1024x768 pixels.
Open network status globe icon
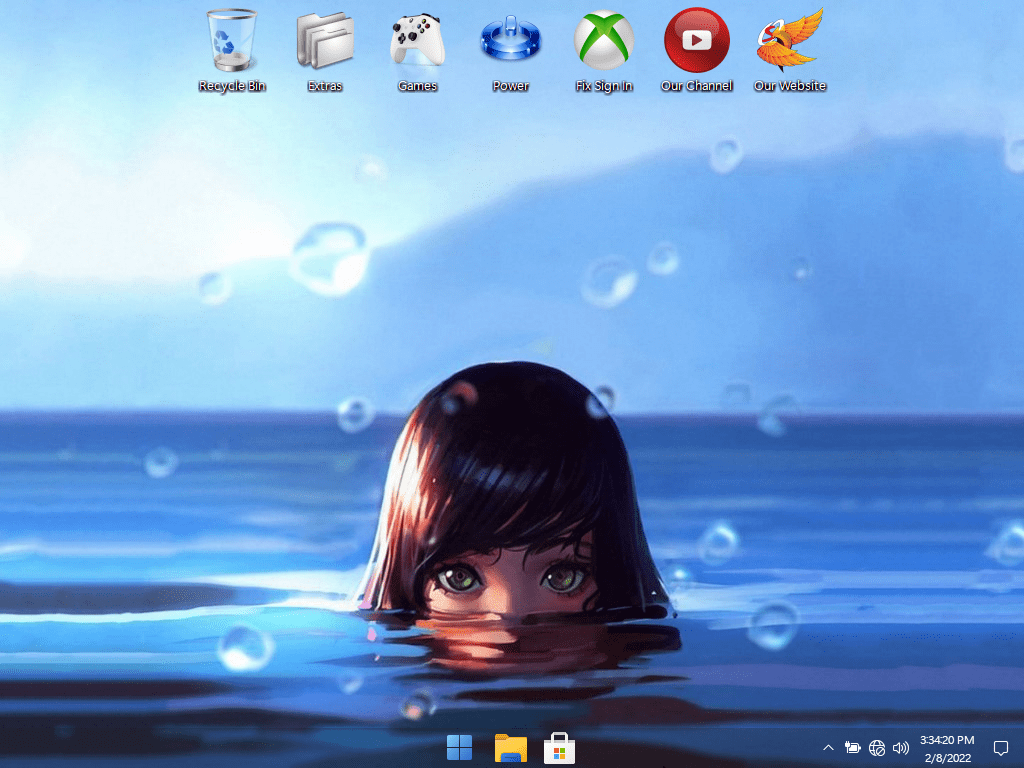(x=877, y=748)
